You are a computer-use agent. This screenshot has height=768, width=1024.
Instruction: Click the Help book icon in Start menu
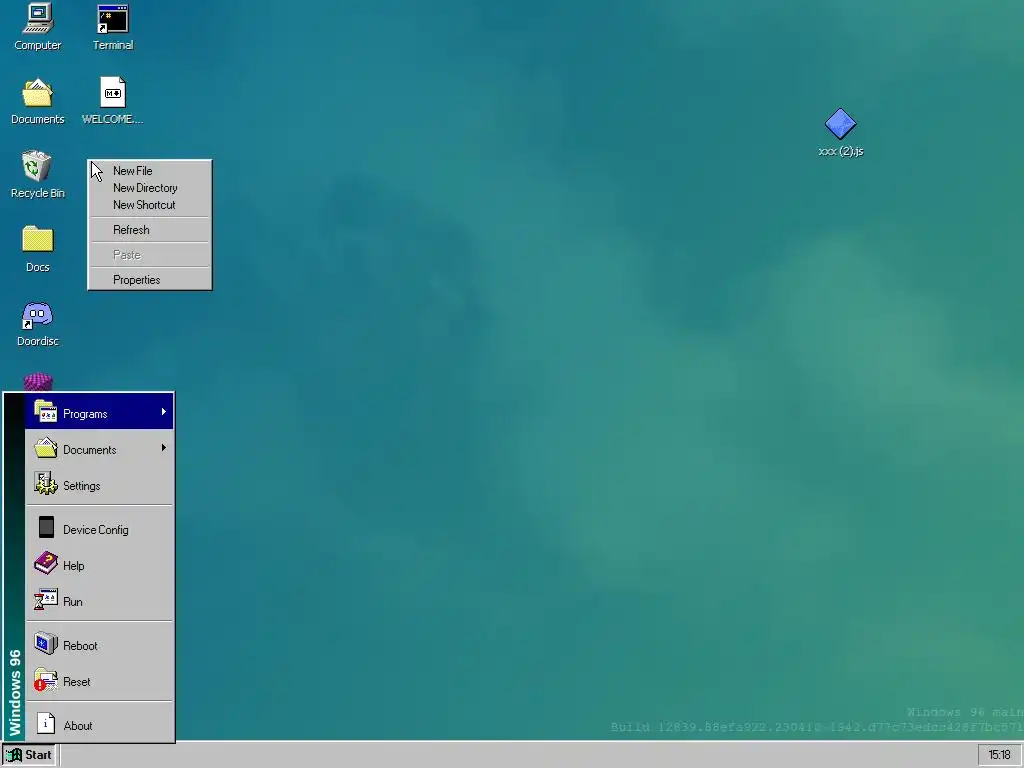point(46,564)
